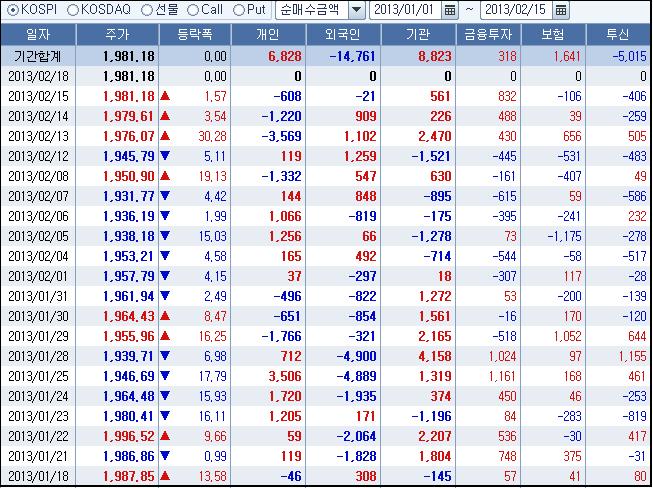Click the 주가 column header

pyautogui.click(x=117, y=35)
